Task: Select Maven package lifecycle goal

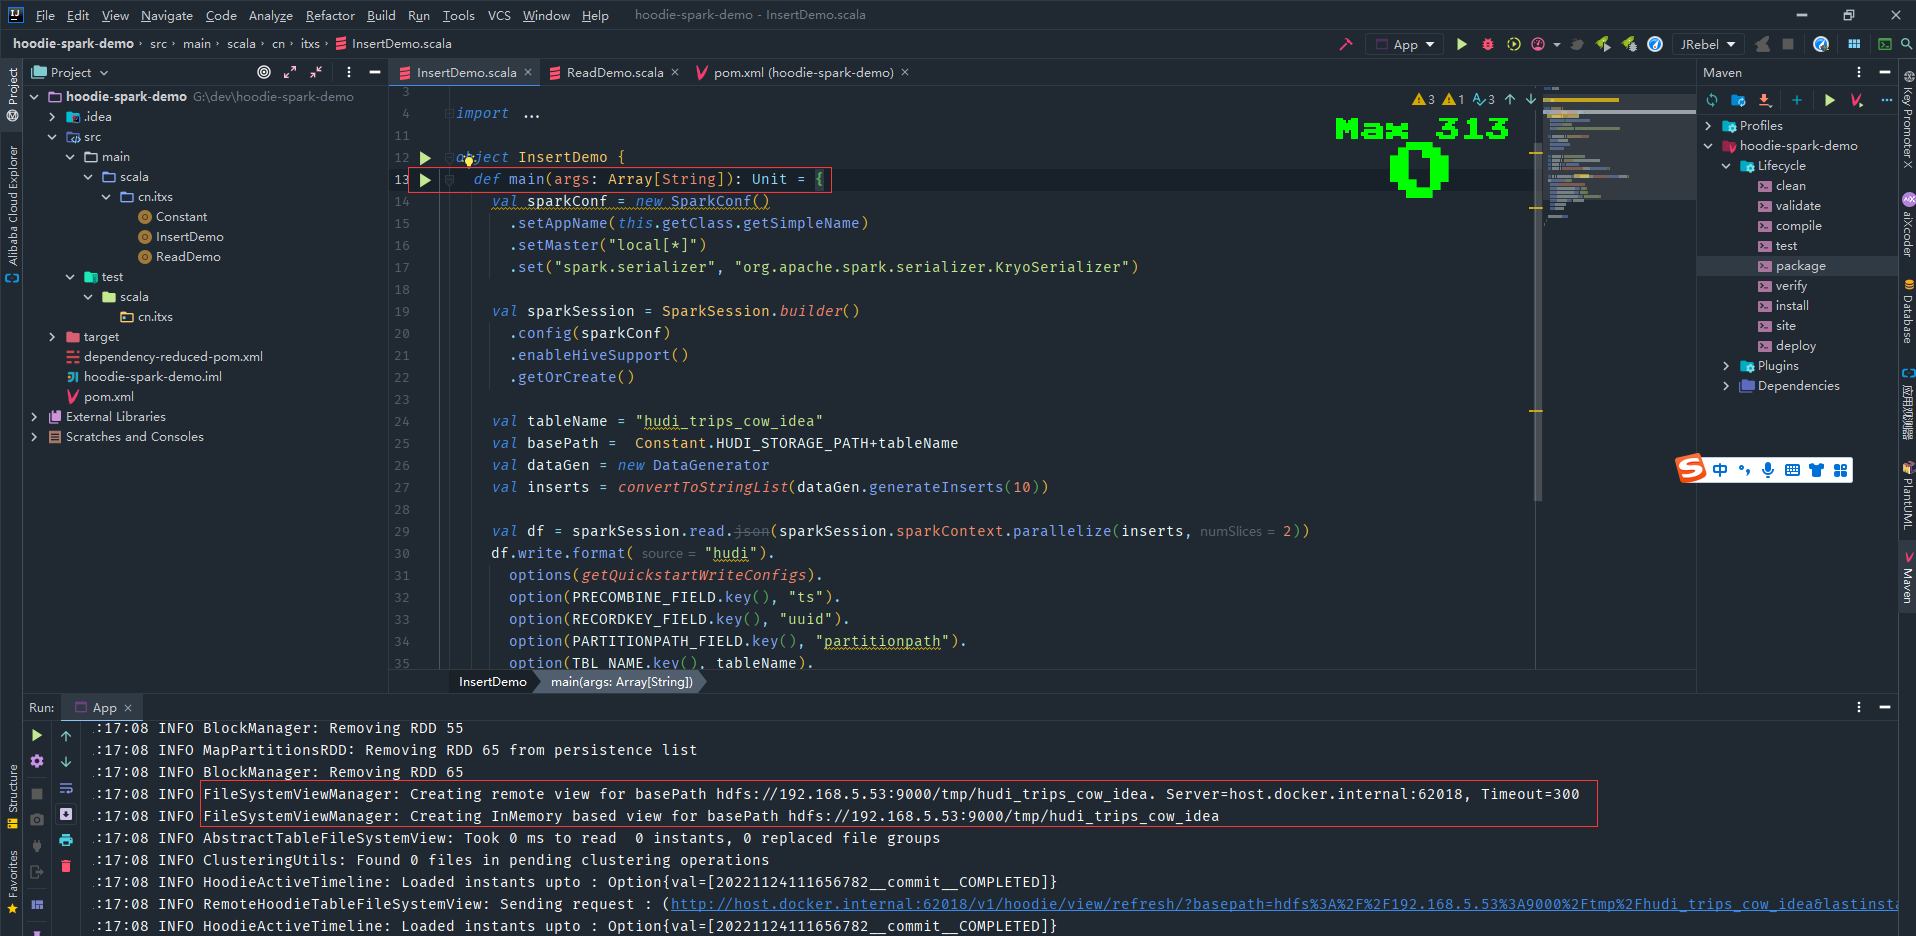Action: (x=1800, y=266)
